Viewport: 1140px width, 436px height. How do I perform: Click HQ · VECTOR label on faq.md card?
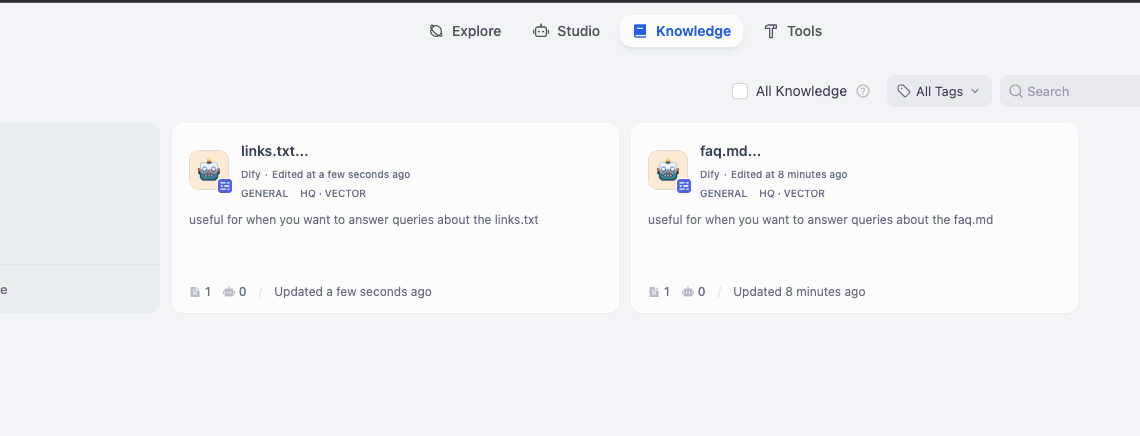pos(792,194)
